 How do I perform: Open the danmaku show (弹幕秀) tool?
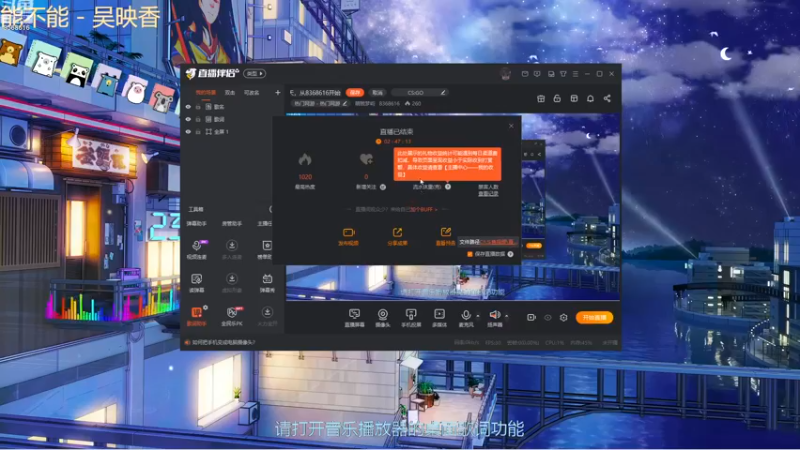pos(267,279)
